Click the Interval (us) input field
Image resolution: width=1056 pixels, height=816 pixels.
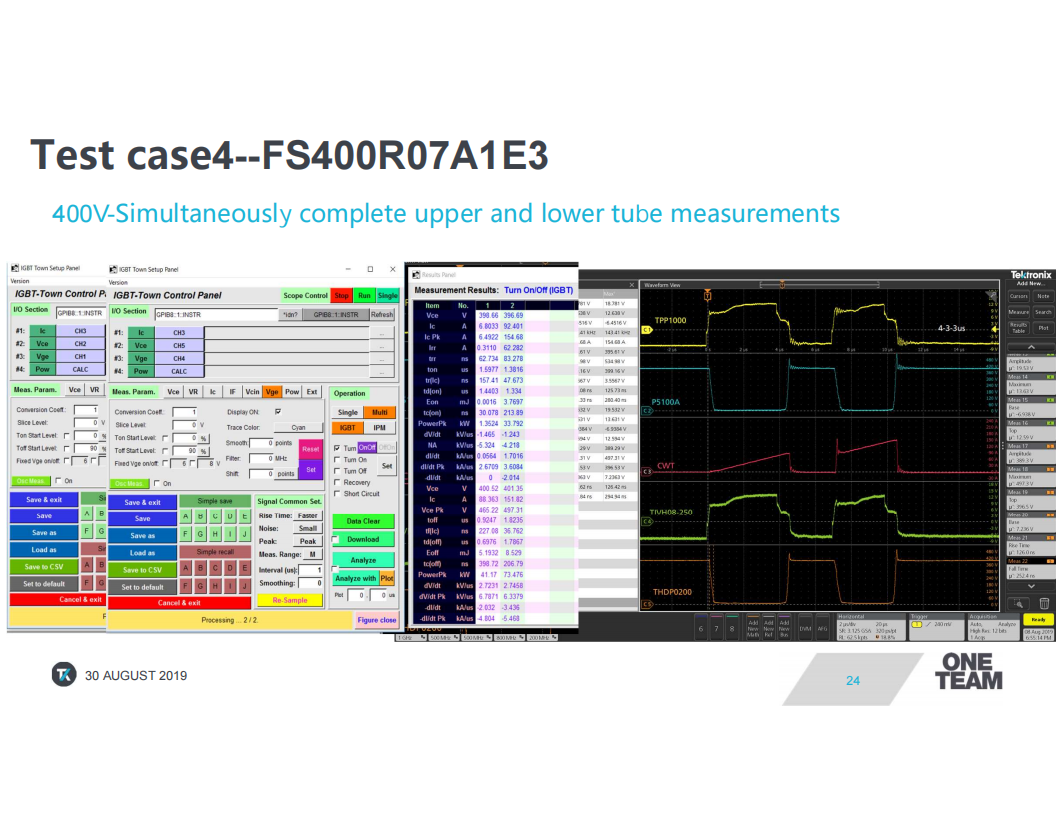pyautogui.click(x=310, y=570)
